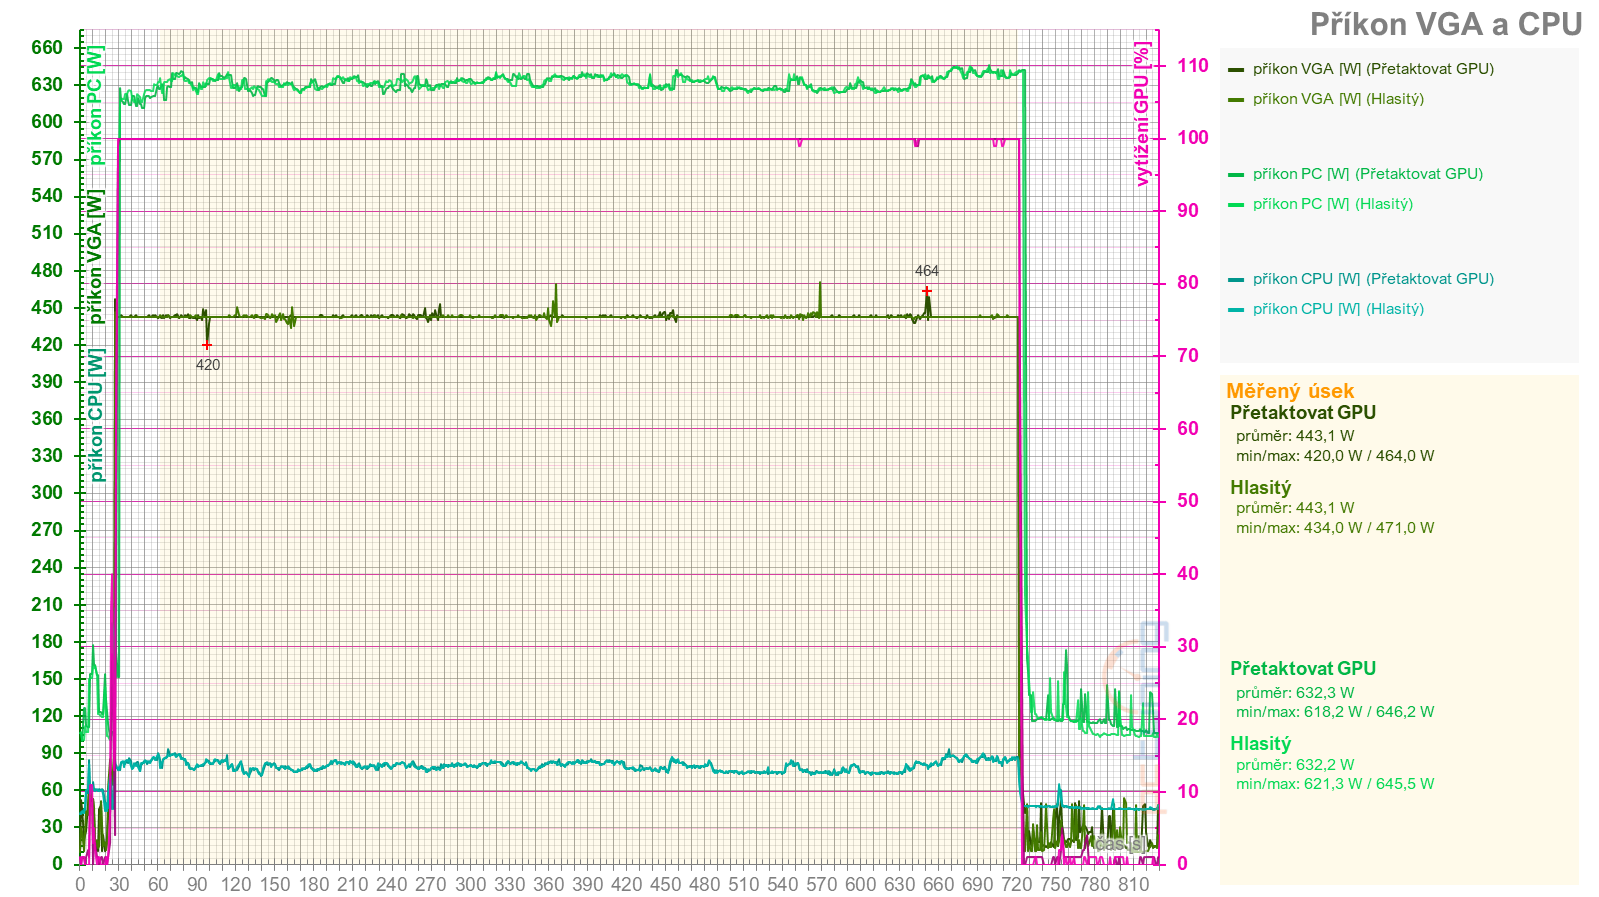Select legend entry 'příkon CPU [W] (Přetaktovat GPU)'
This screenshot has width=1599, height=897.
click(1373, 279)
